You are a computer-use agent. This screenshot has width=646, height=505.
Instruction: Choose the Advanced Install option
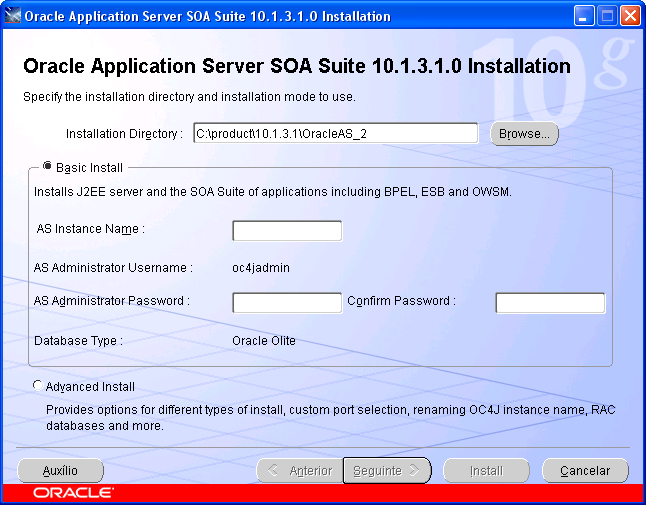(38, 386)
